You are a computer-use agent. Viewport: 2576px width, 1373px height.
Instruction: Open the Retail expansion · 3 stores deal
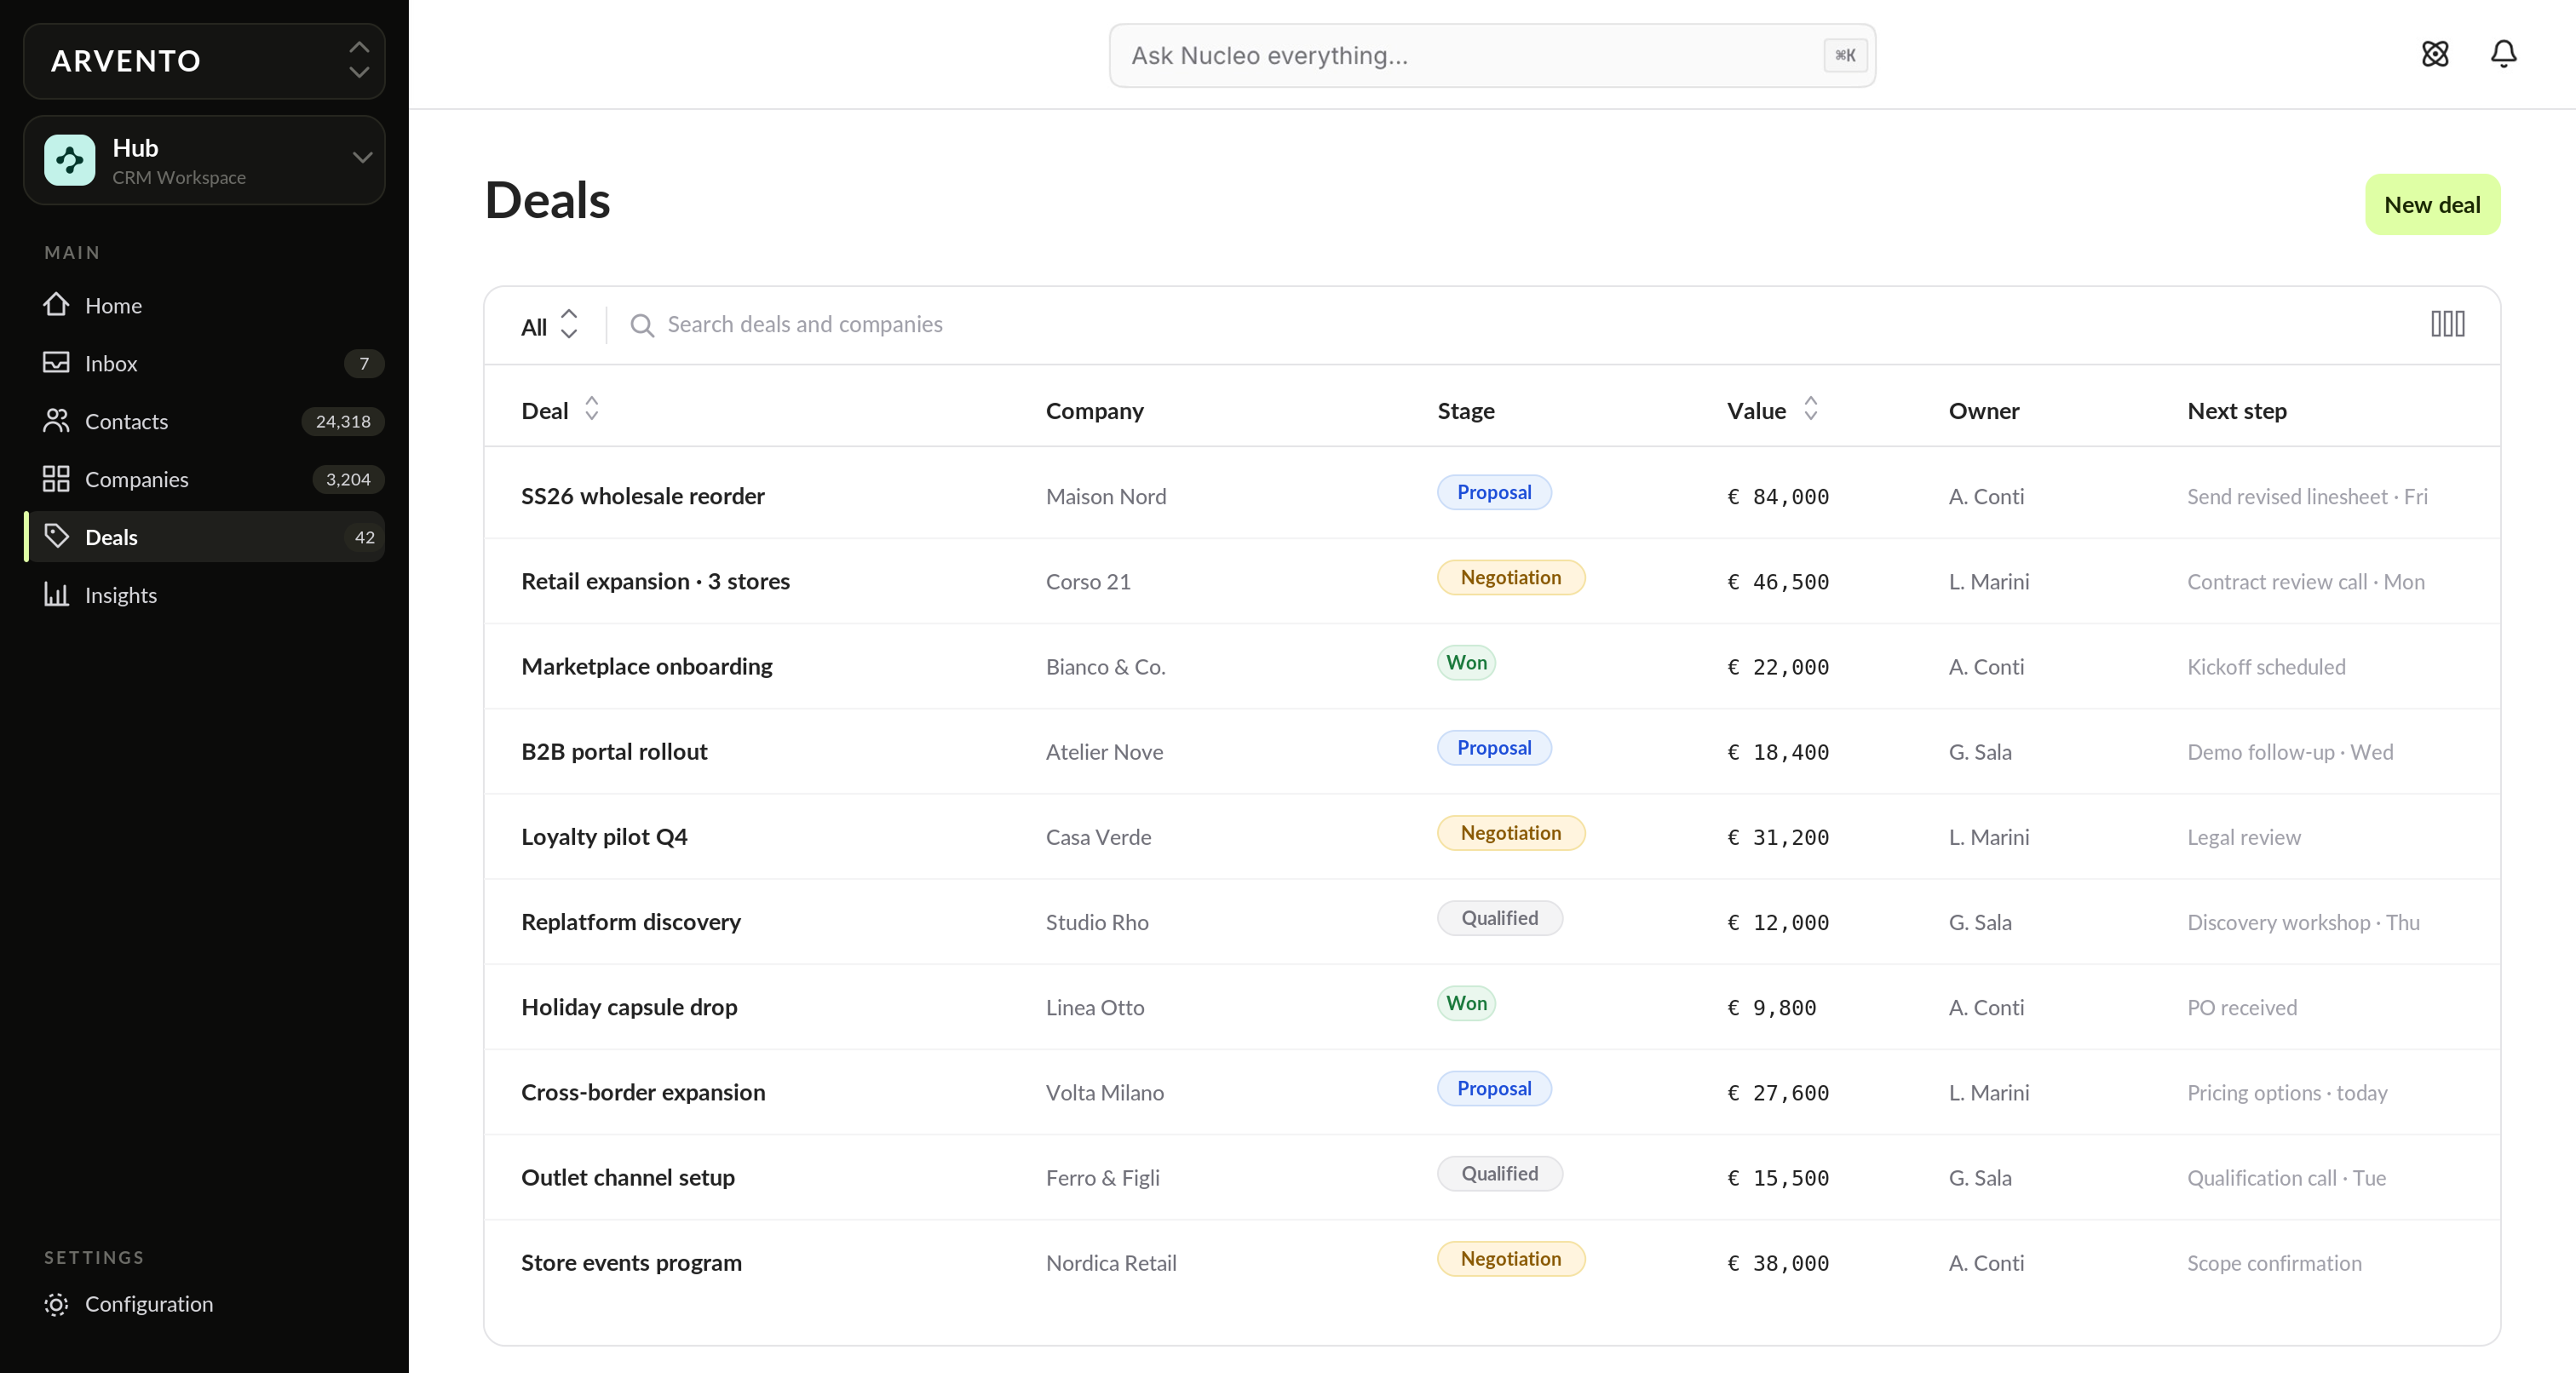tap(655, 581)
